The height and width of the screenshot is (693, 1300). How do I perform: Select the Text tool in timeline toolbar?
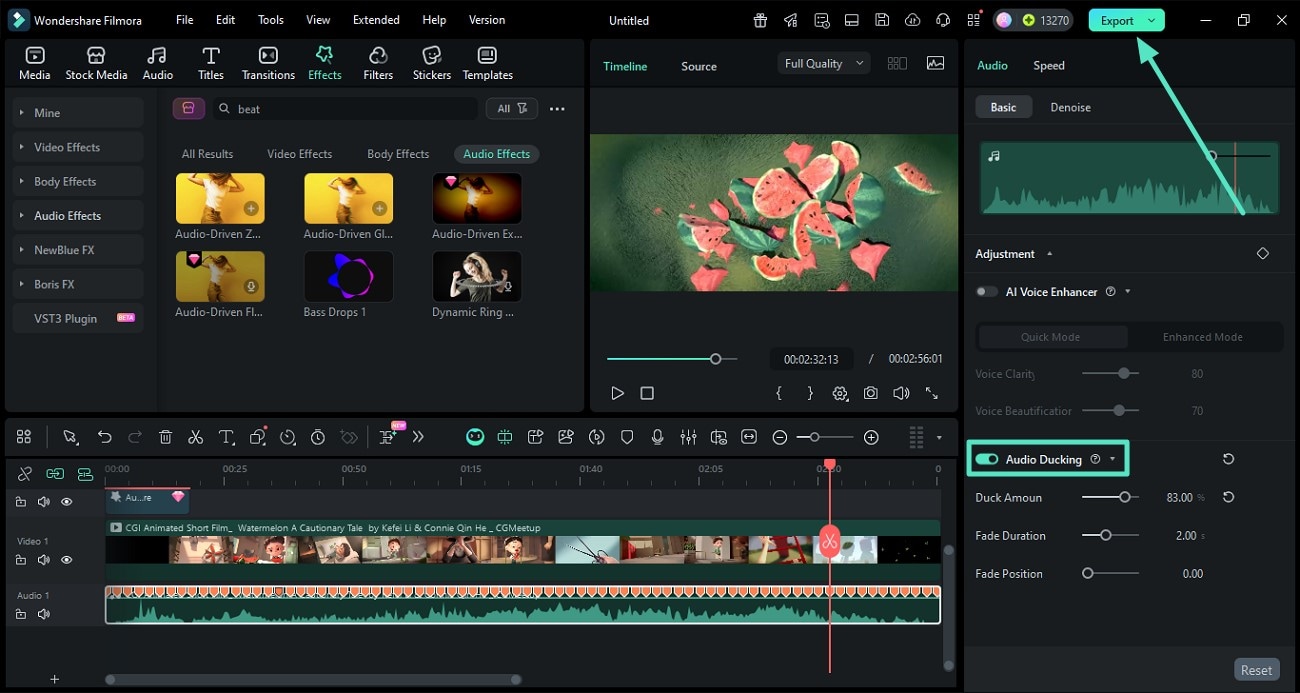tap(226, 437)
